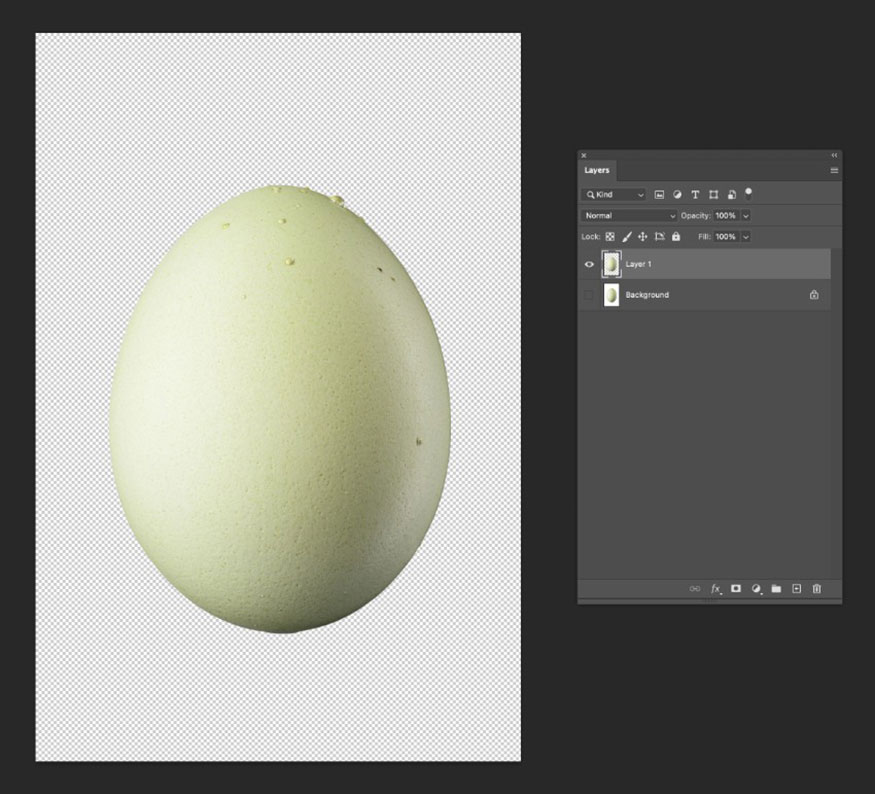Collapse Layers panel to icons
875x794 pixels.
(x=834, y=155)
